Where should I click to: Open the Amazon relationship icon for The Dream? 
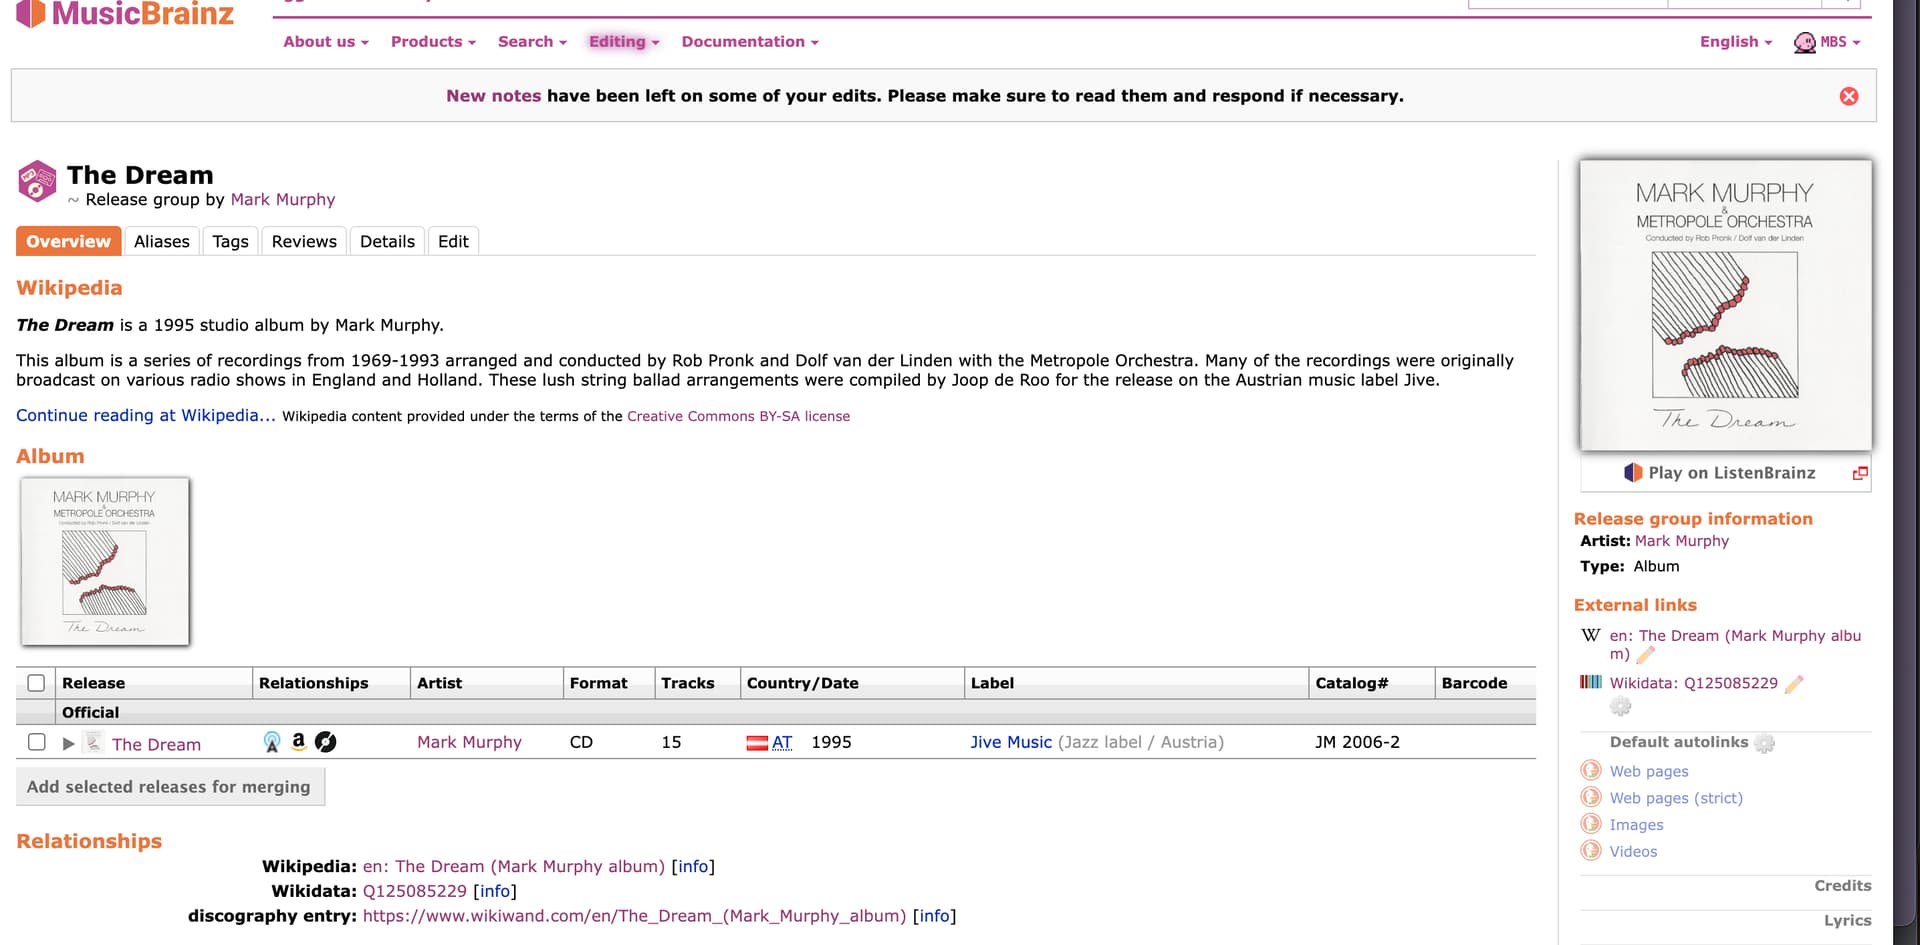298,742
